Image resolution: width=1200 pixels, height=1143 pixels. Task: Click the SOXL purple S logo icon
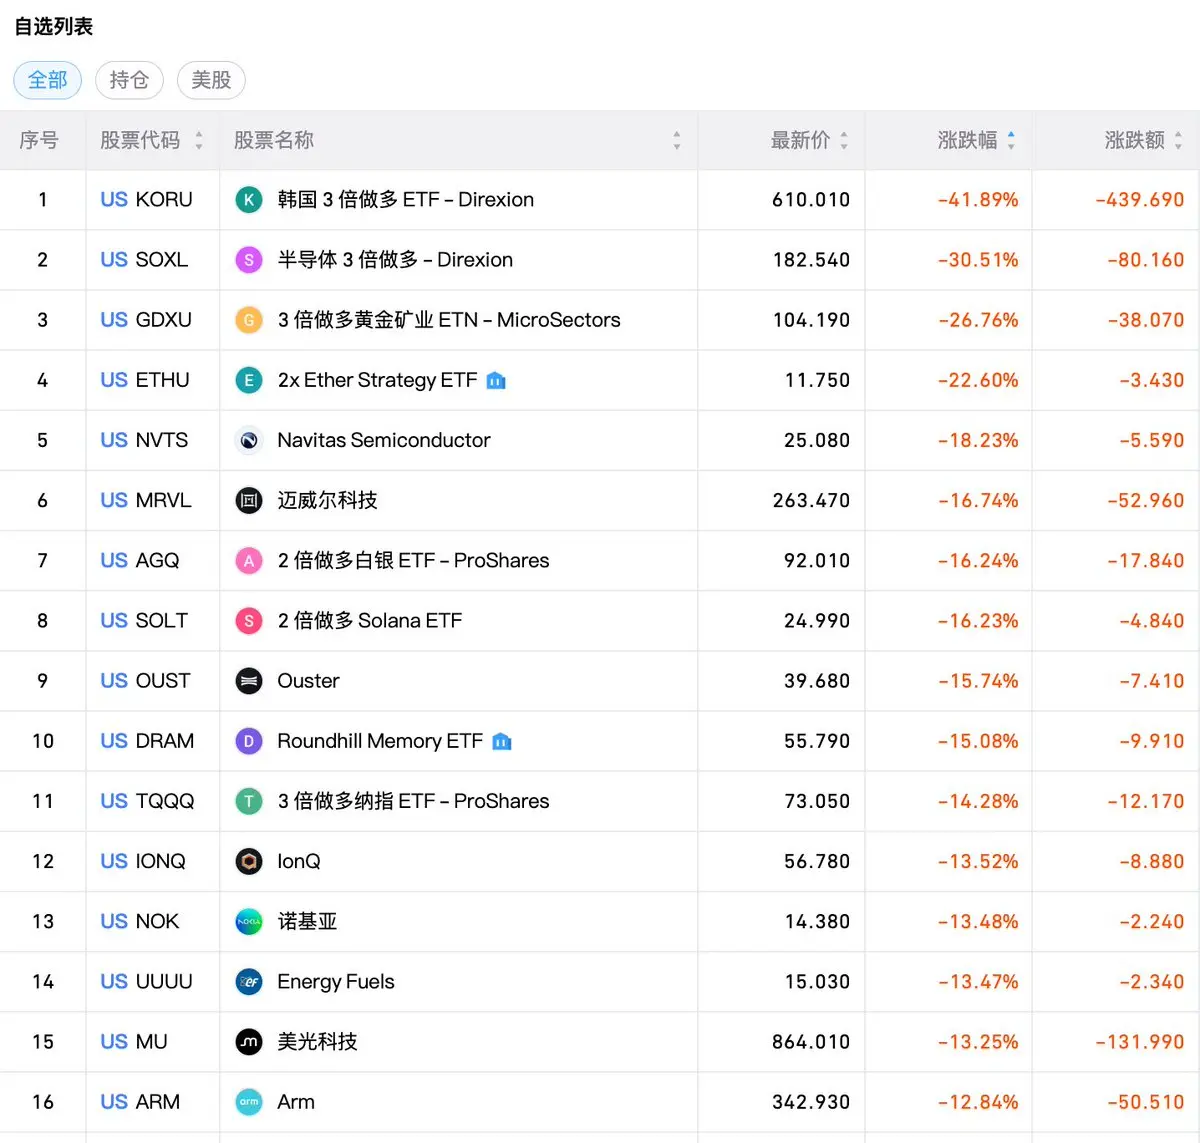point(249,260)
